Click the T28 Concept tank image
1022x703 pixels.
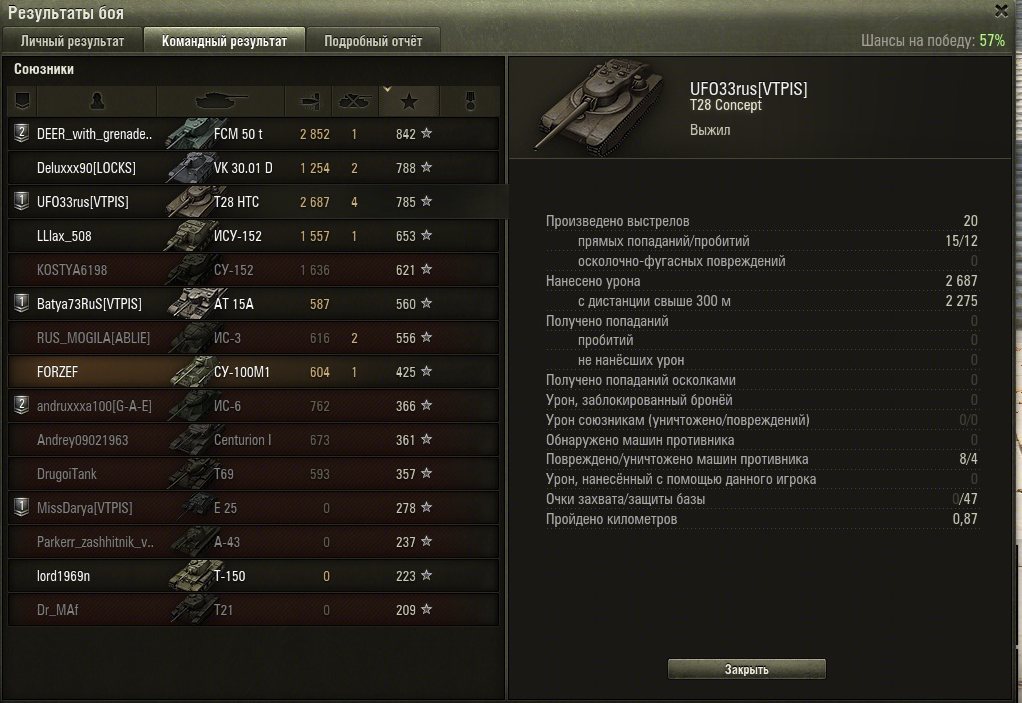(597, 106)
